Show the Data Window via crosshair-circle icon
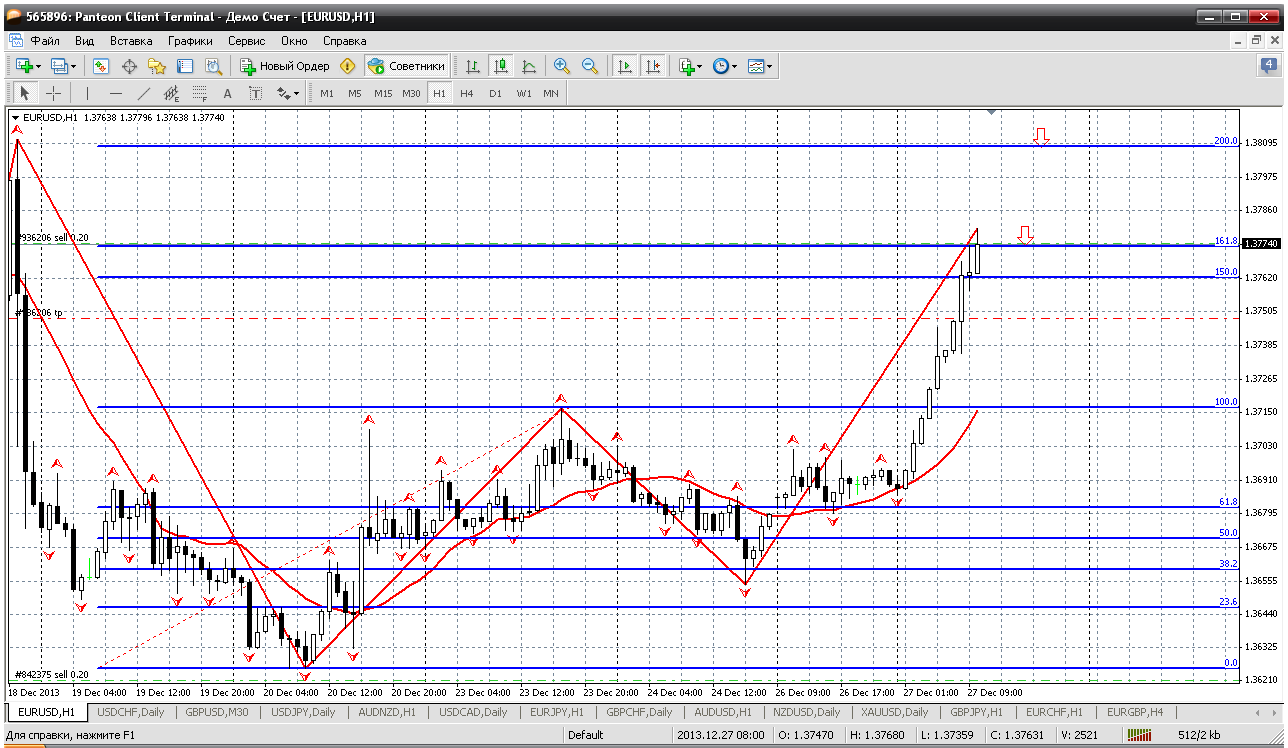 [129, 66]
